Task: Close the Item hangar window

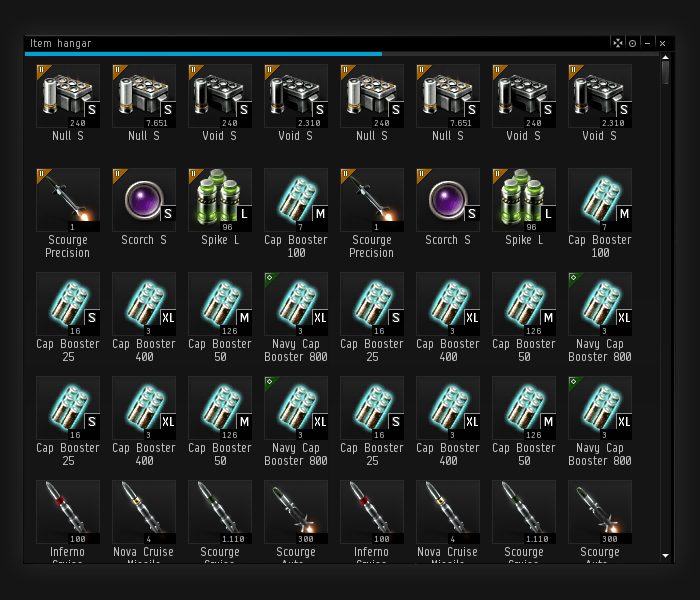Action: point(662,43)
